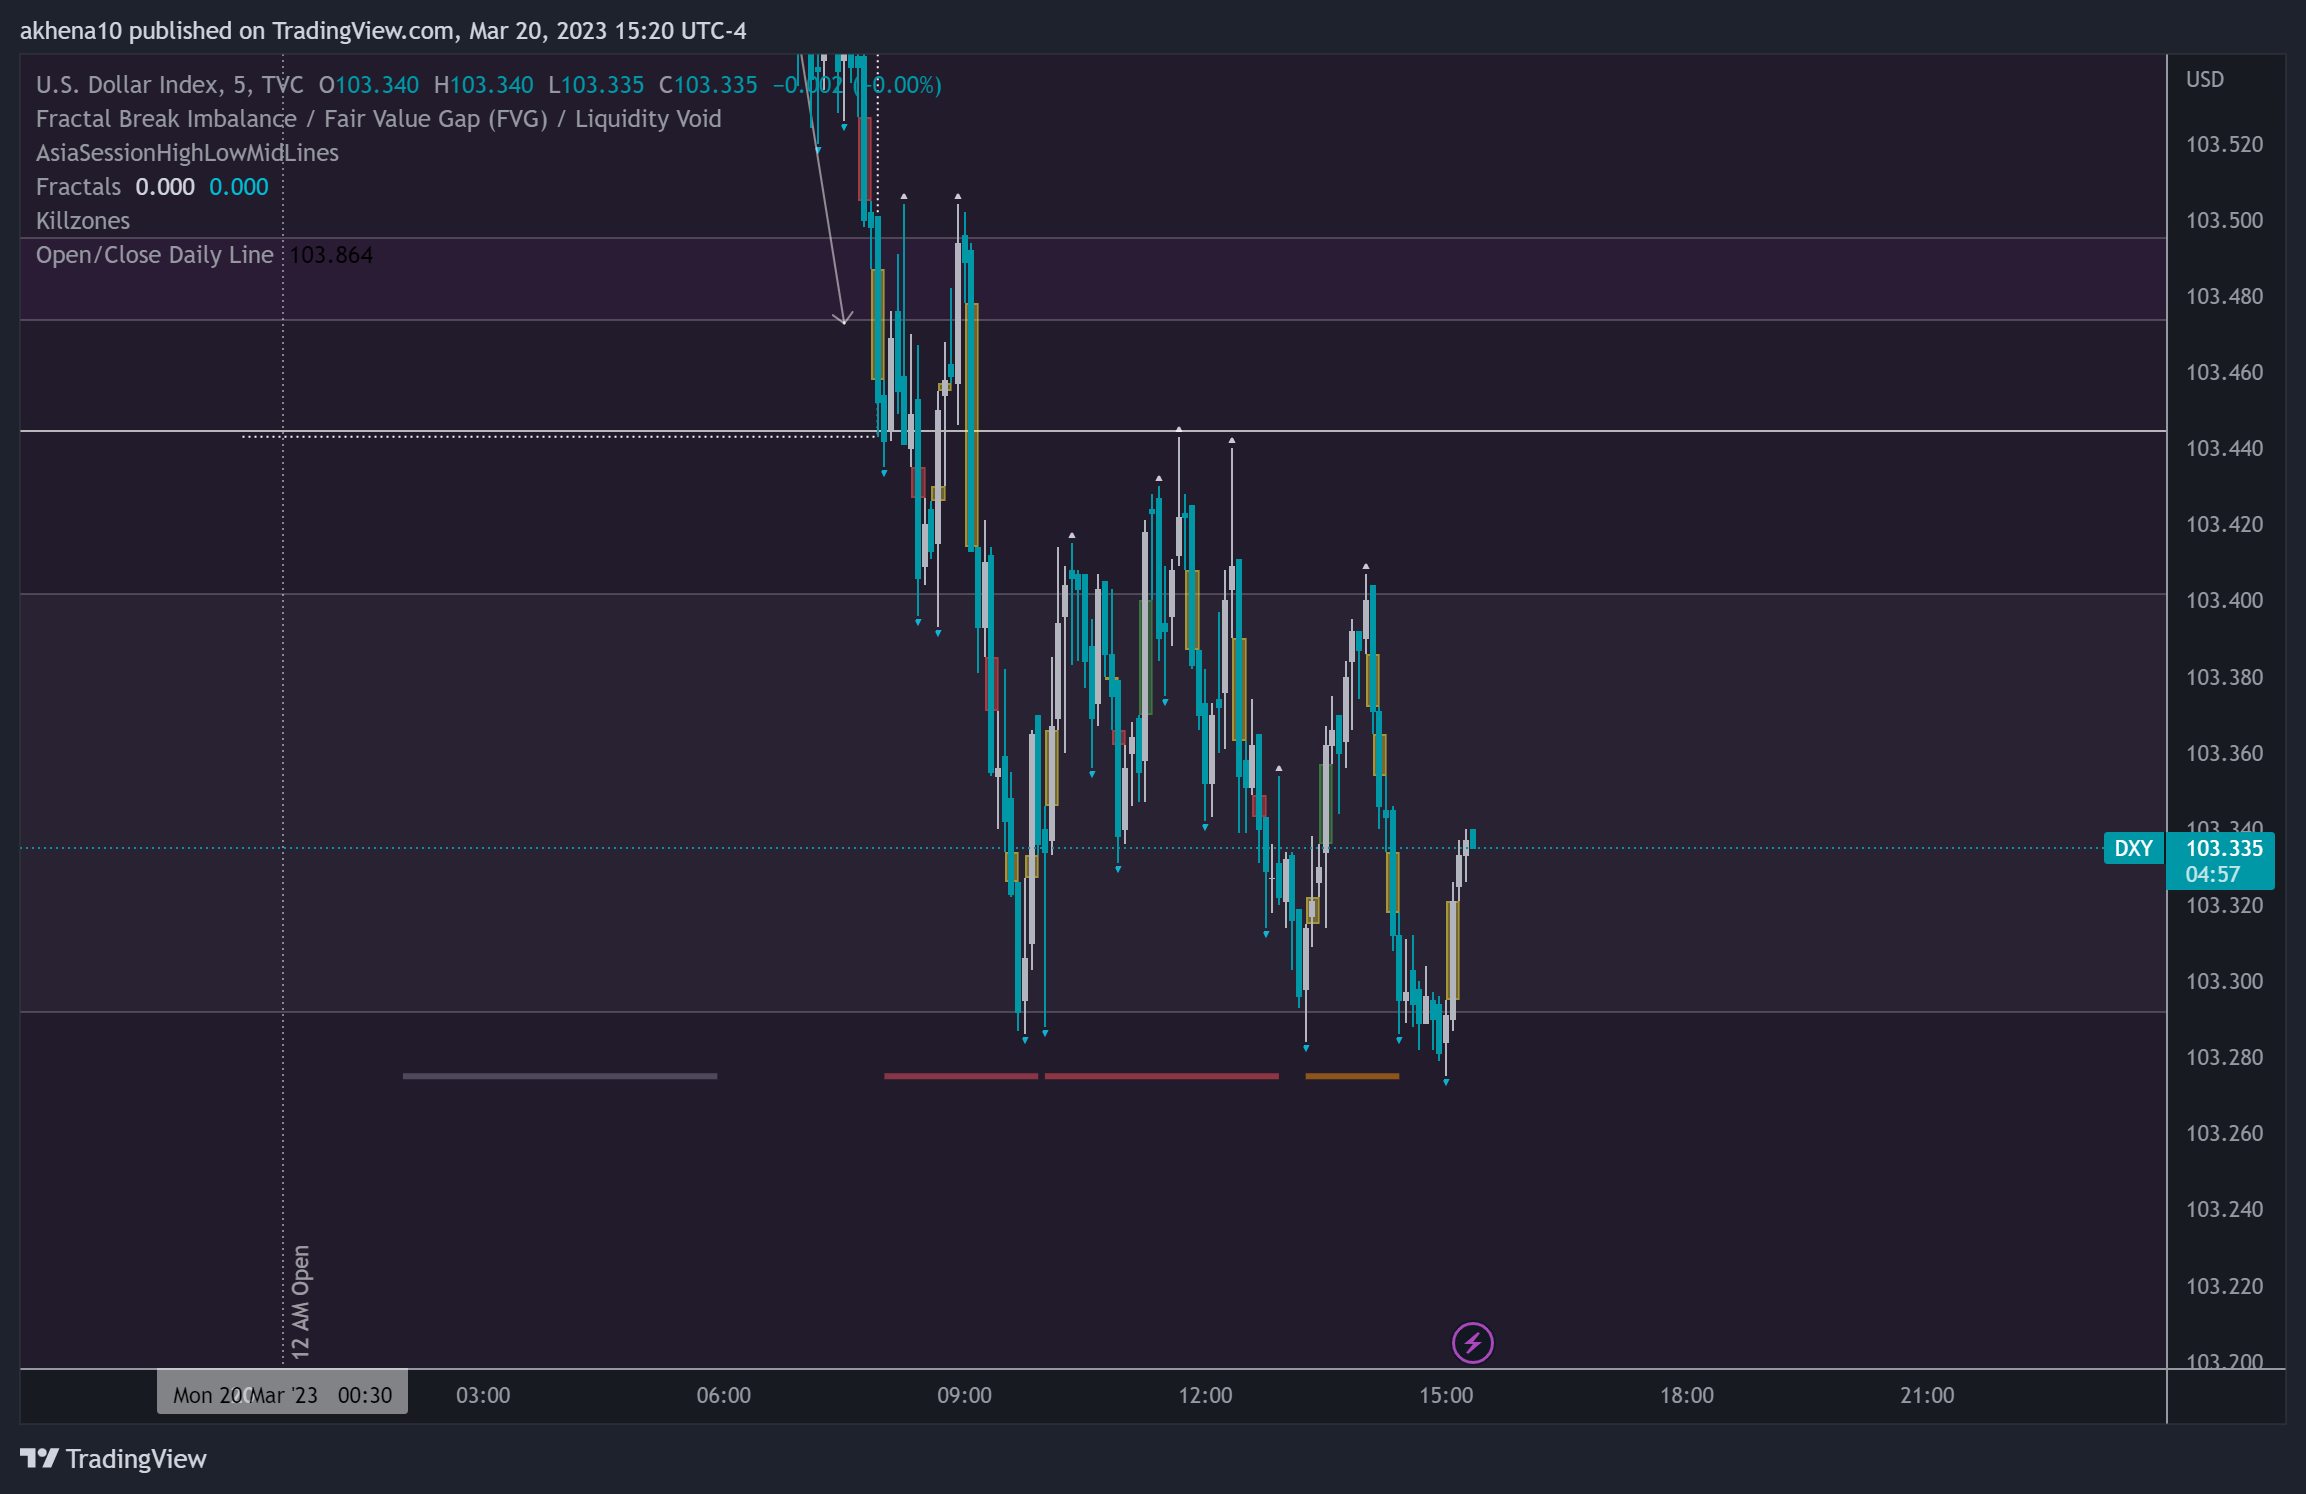Image resolution: width=2306 pixels, height=1494 pixels.
Task: Click the 12 AM Open vertical line label
Action: click(301, 1302)
